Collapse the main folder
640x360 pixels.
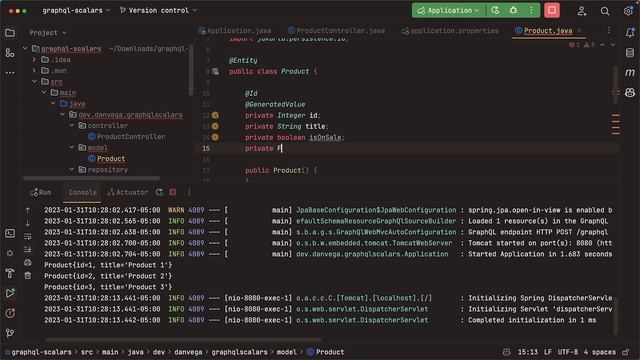tap(44, 93)
